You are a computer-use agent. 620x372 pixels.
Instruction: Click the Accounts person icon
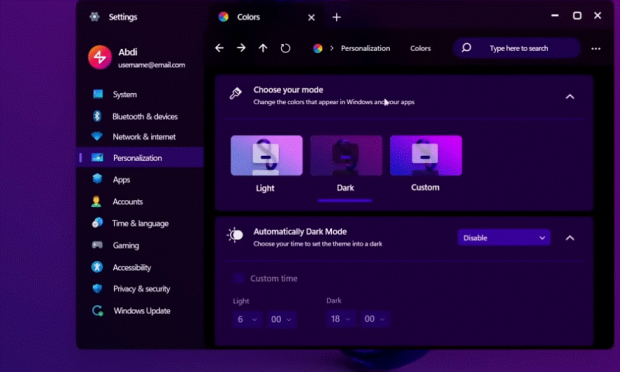[96, 201]
